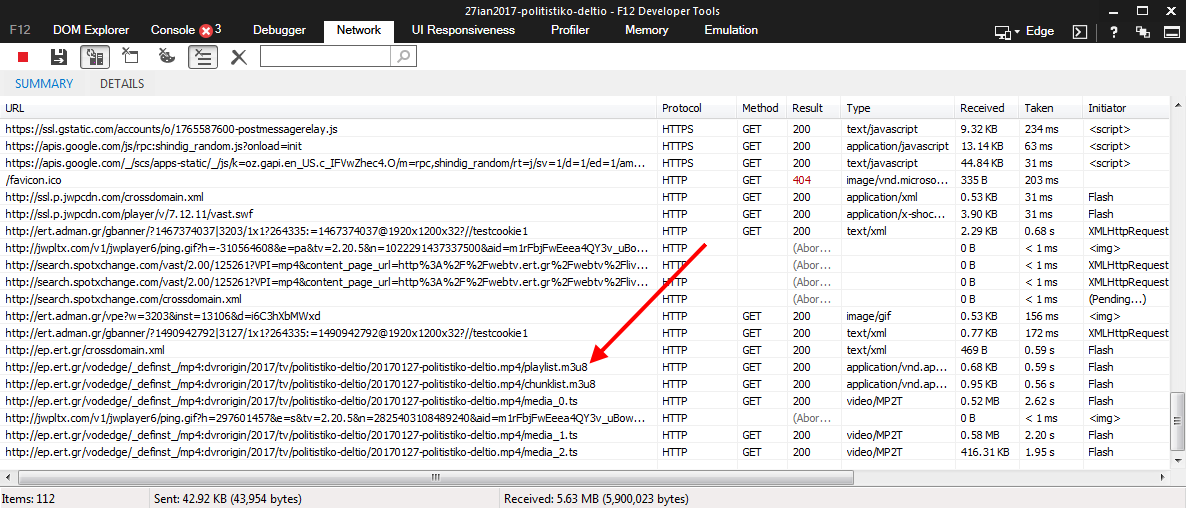This screenshot has height=508, width=1186.
Task: Sort by Protocol column header
Action: click(697, 108)
